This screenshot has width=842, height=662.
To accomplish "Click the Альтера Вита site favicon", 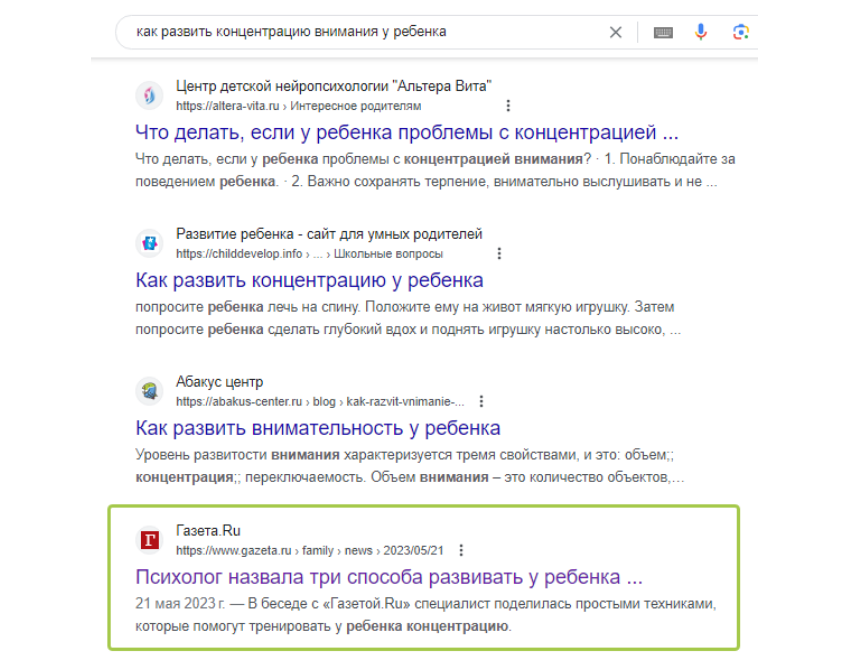I will [x=149, y=95].
